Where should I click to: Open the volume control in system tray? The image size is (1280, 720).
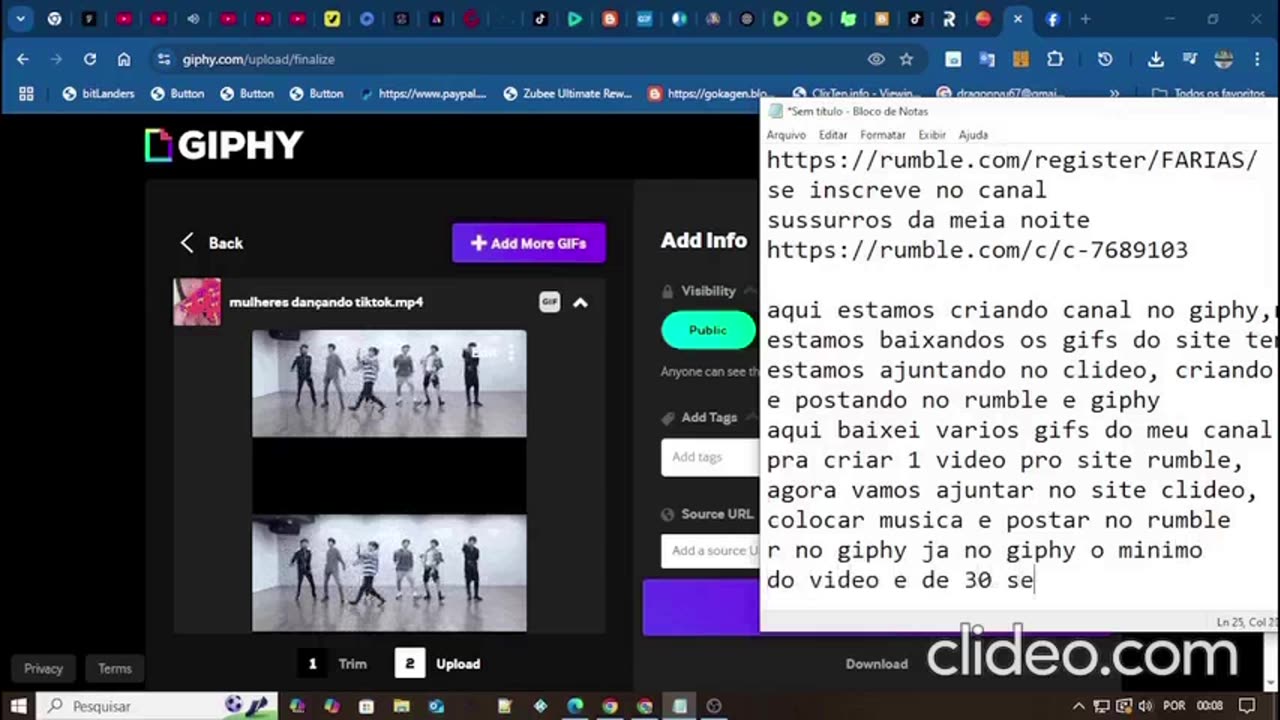click(1146, 706)
